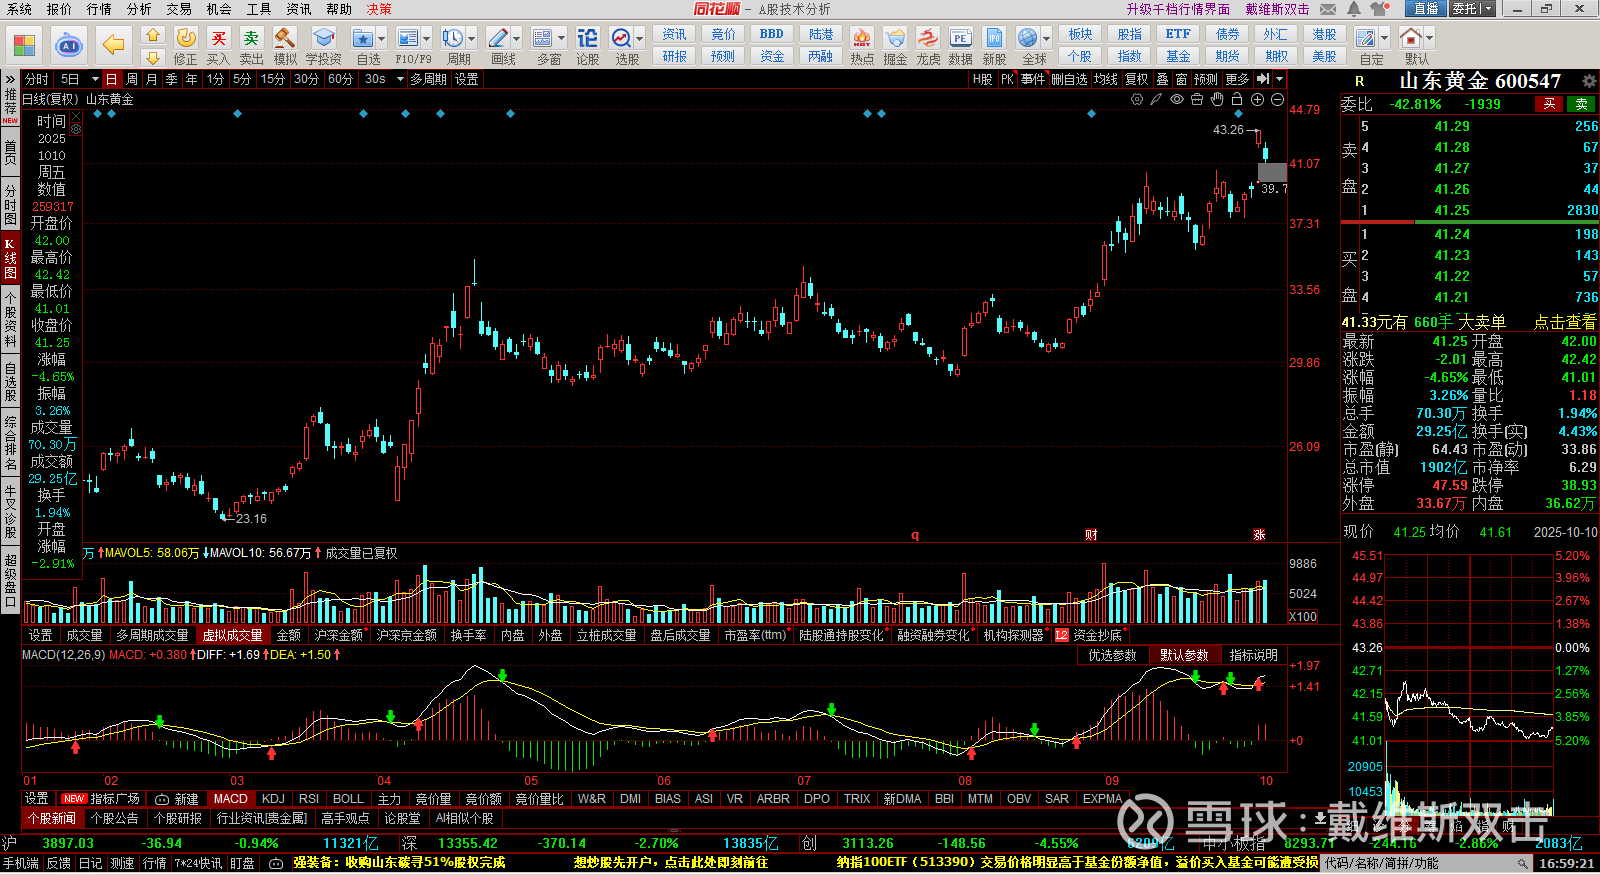
Task: Toggle the chart lock icon
Action: (x=1237, y=100)
